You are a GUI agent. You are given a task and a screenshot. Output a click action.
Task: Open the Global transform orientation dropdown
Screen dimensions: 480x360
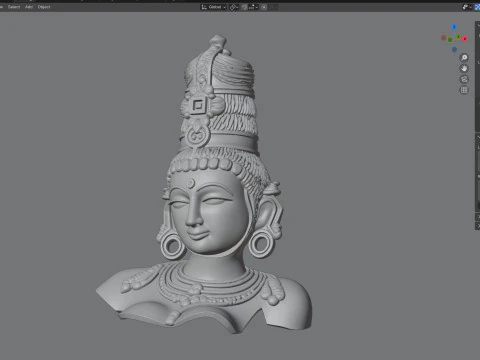point(214,7)
